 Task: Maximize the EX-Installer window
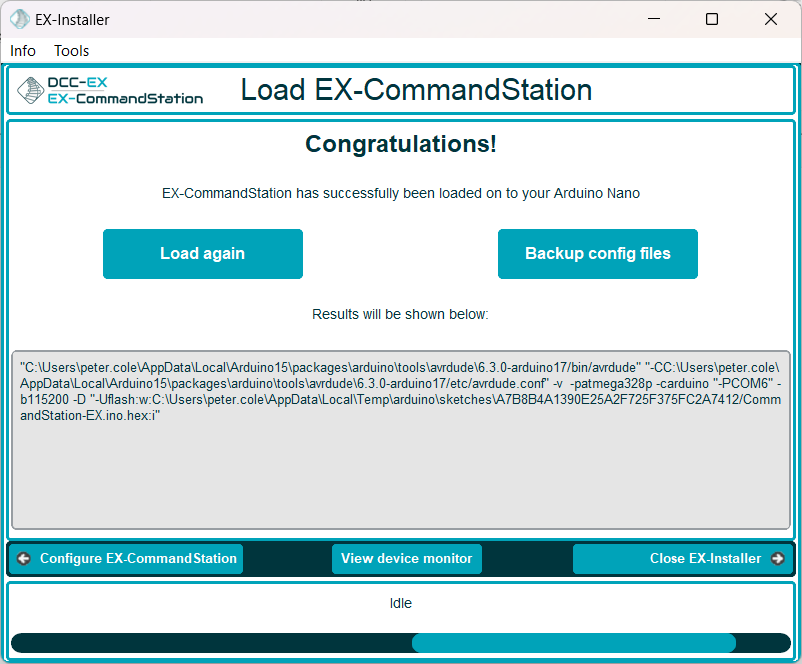click(712, 19)
